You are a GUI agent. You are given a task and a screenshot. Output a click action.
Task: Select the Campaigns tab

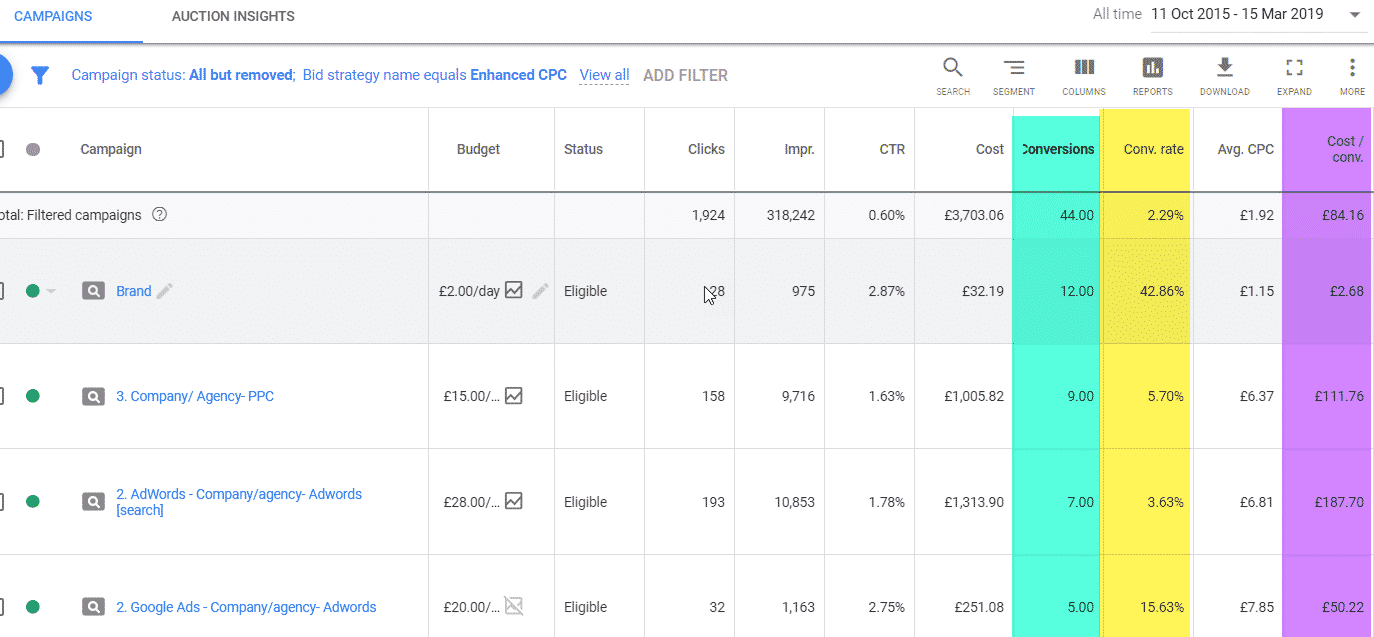53,17
